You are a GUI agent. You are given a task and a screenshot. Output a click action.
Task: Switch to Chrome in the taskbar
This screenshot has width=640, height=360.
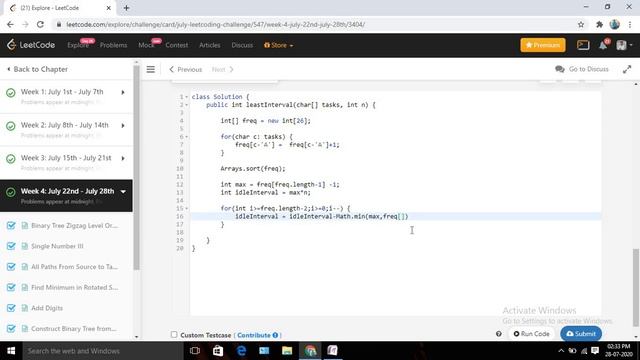click(310, 351)
